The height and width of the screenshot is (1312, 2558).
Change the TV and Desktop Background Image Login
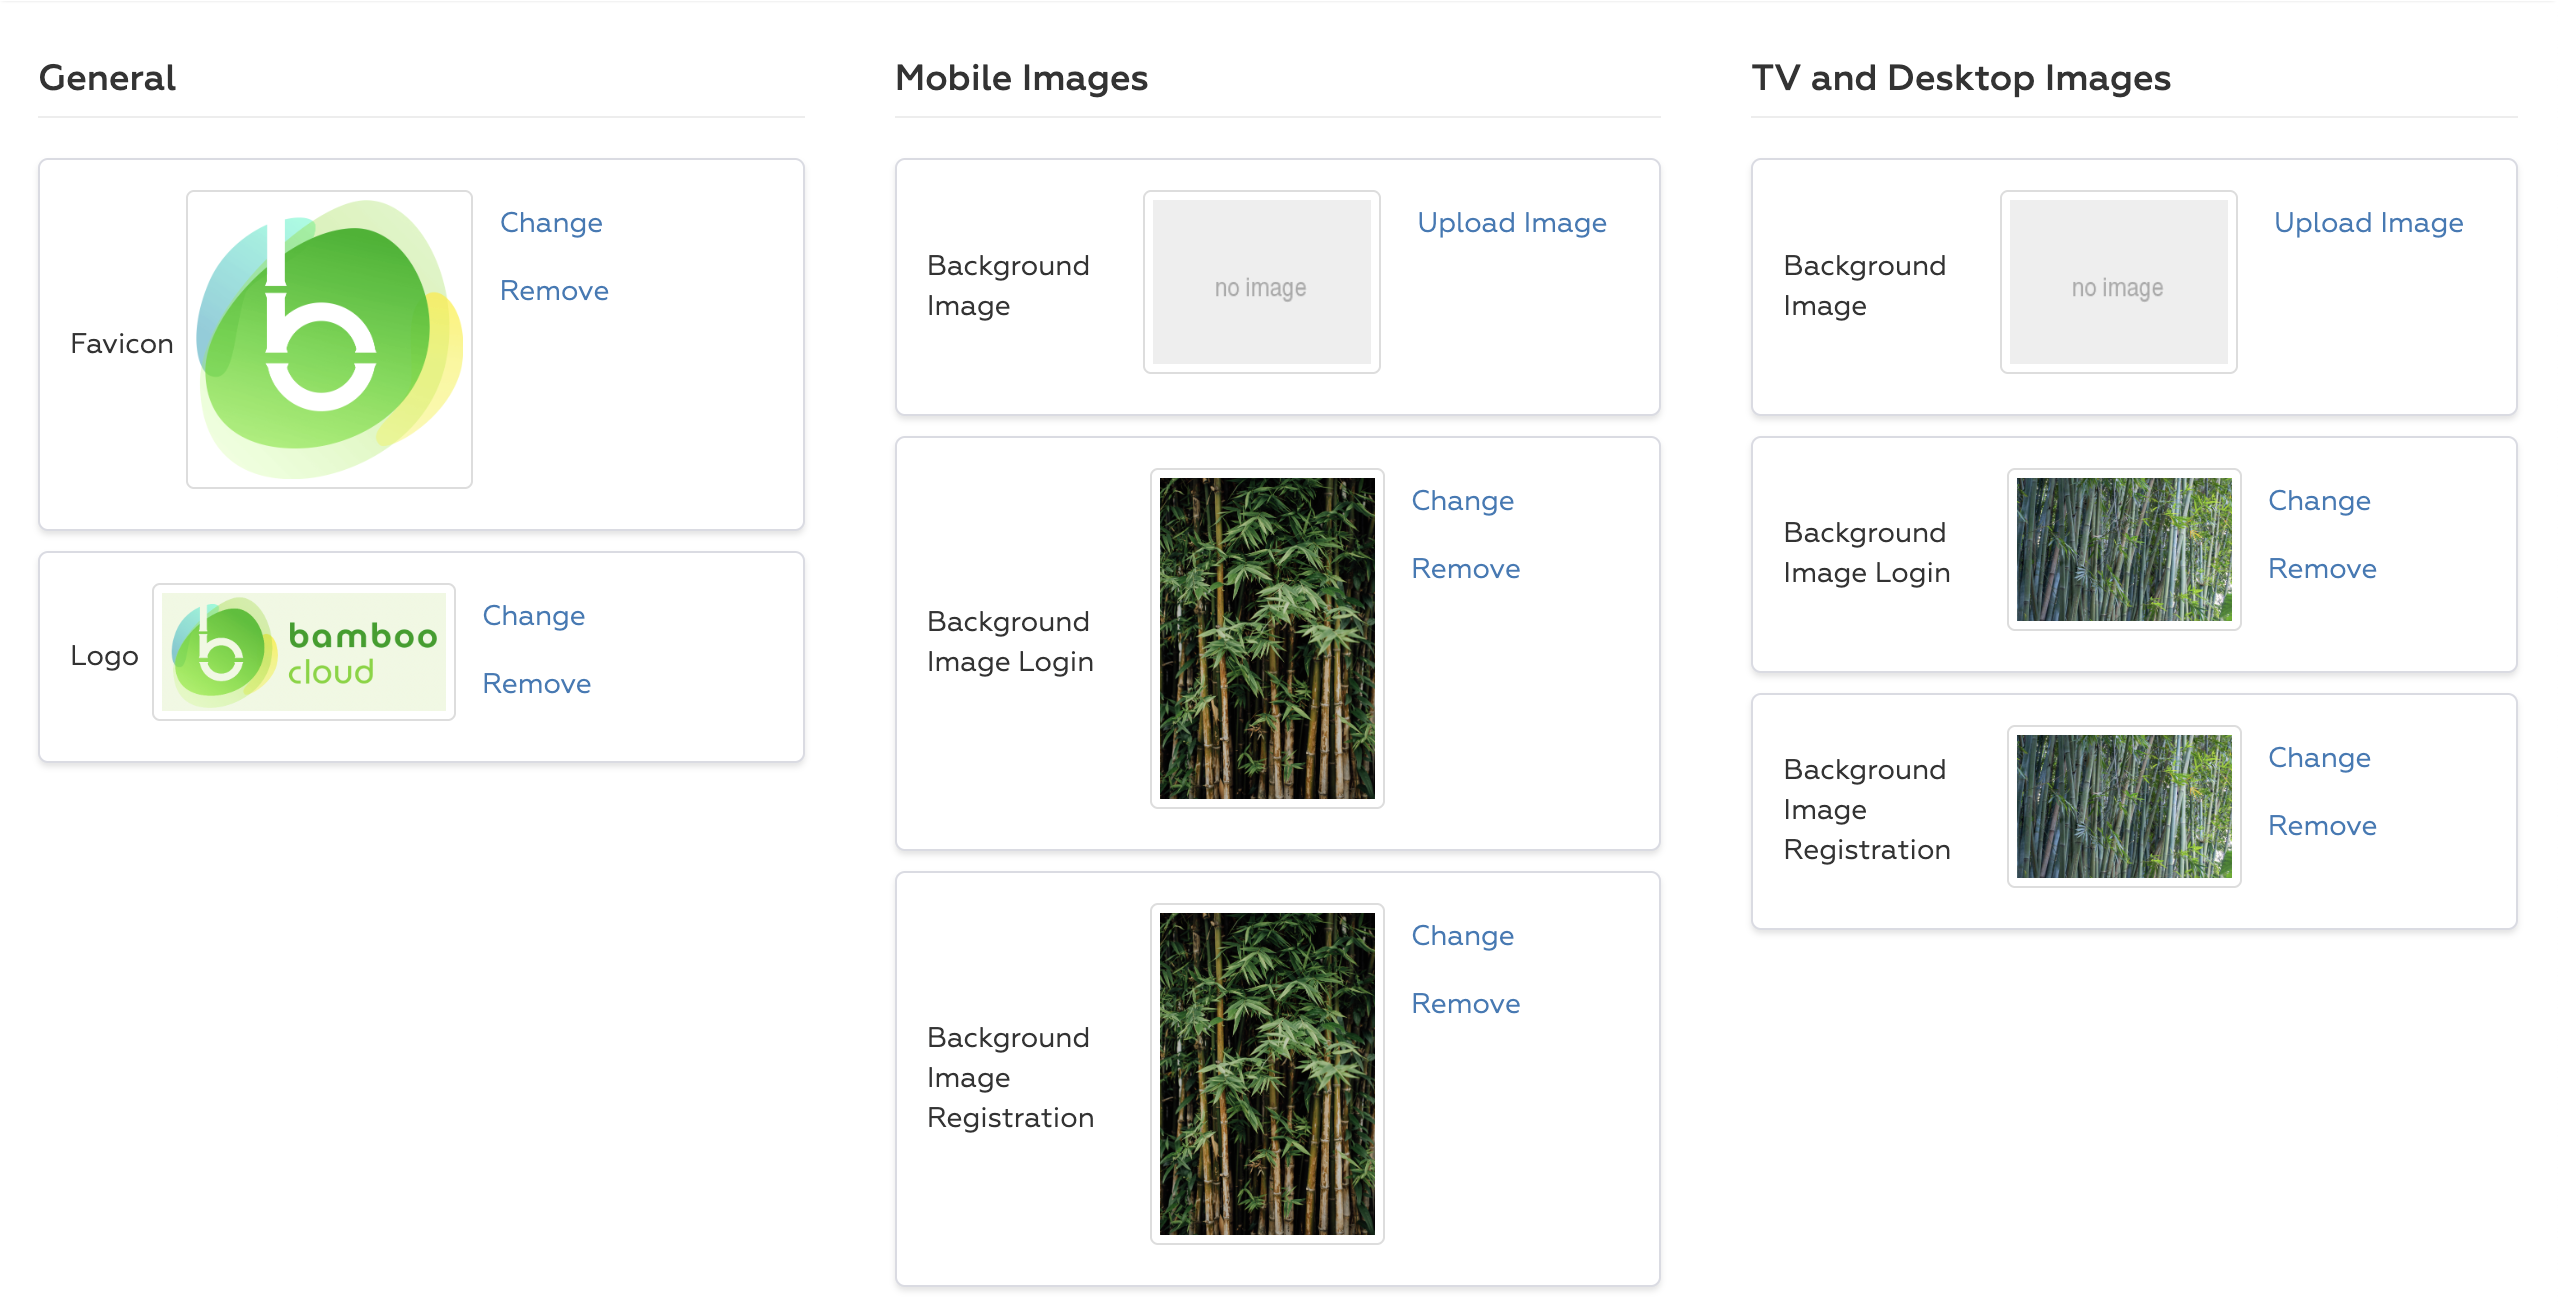[2319, 501]
